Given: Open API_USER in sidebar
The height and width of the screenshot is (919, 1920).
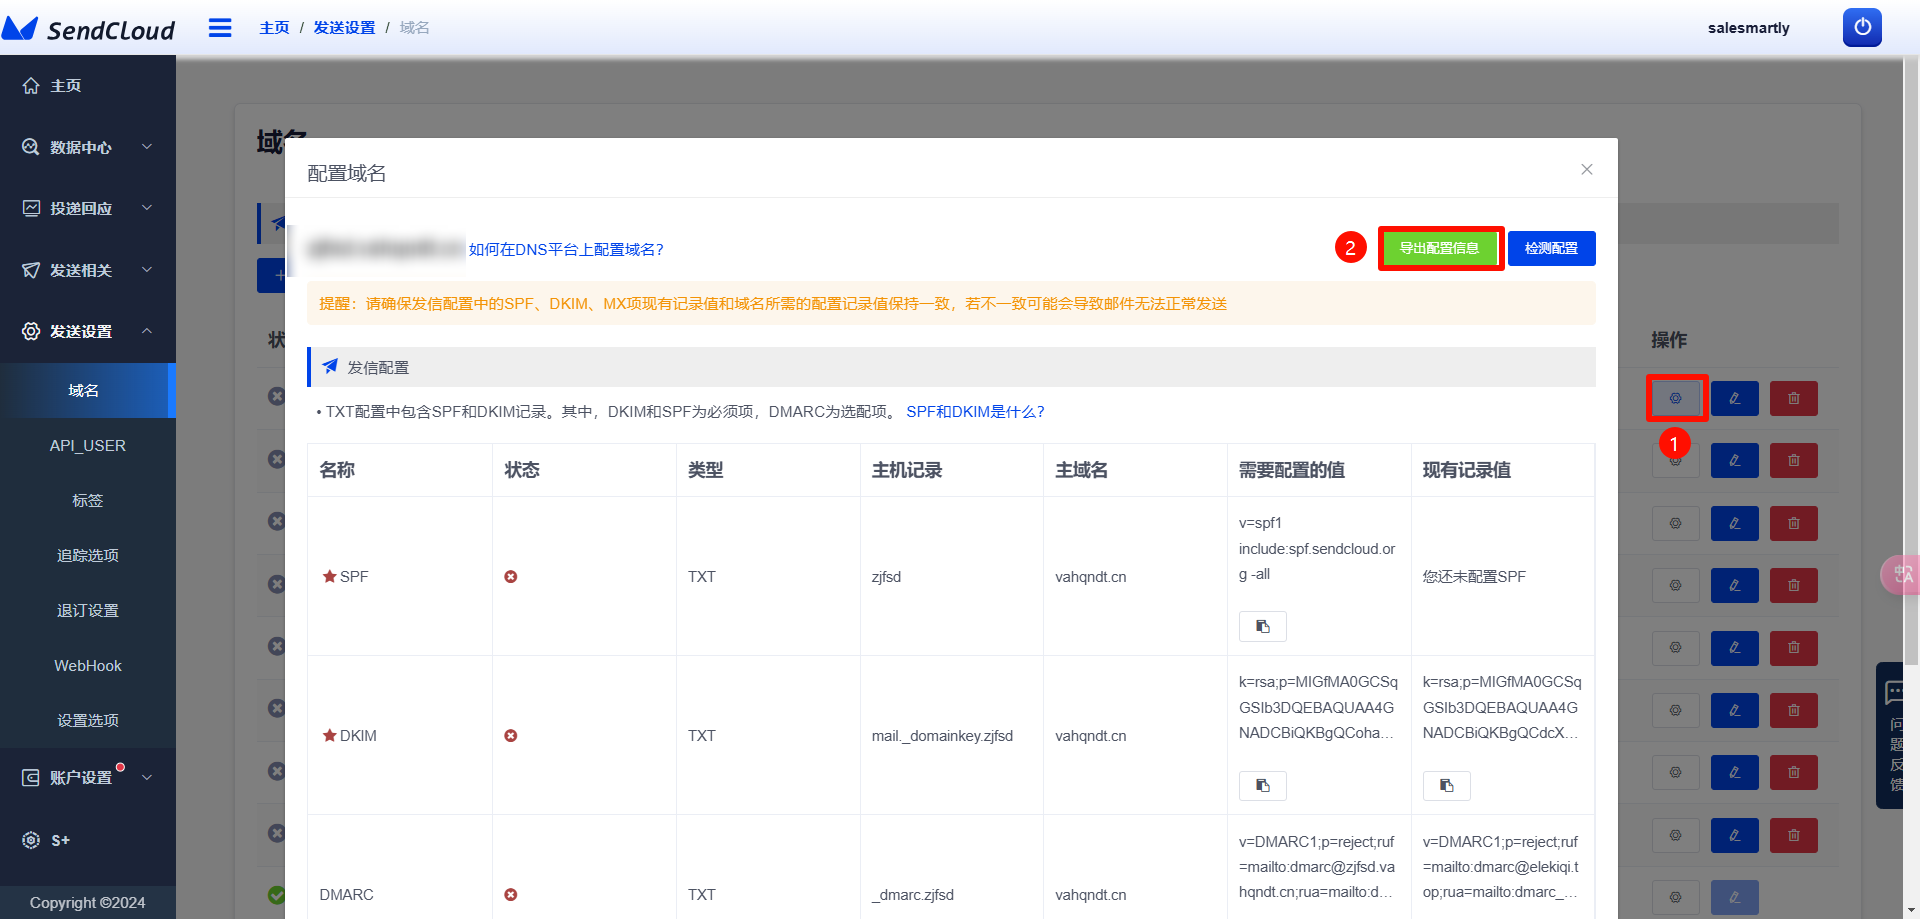Looking at the screenshot, I should click(x=88, y=445).
